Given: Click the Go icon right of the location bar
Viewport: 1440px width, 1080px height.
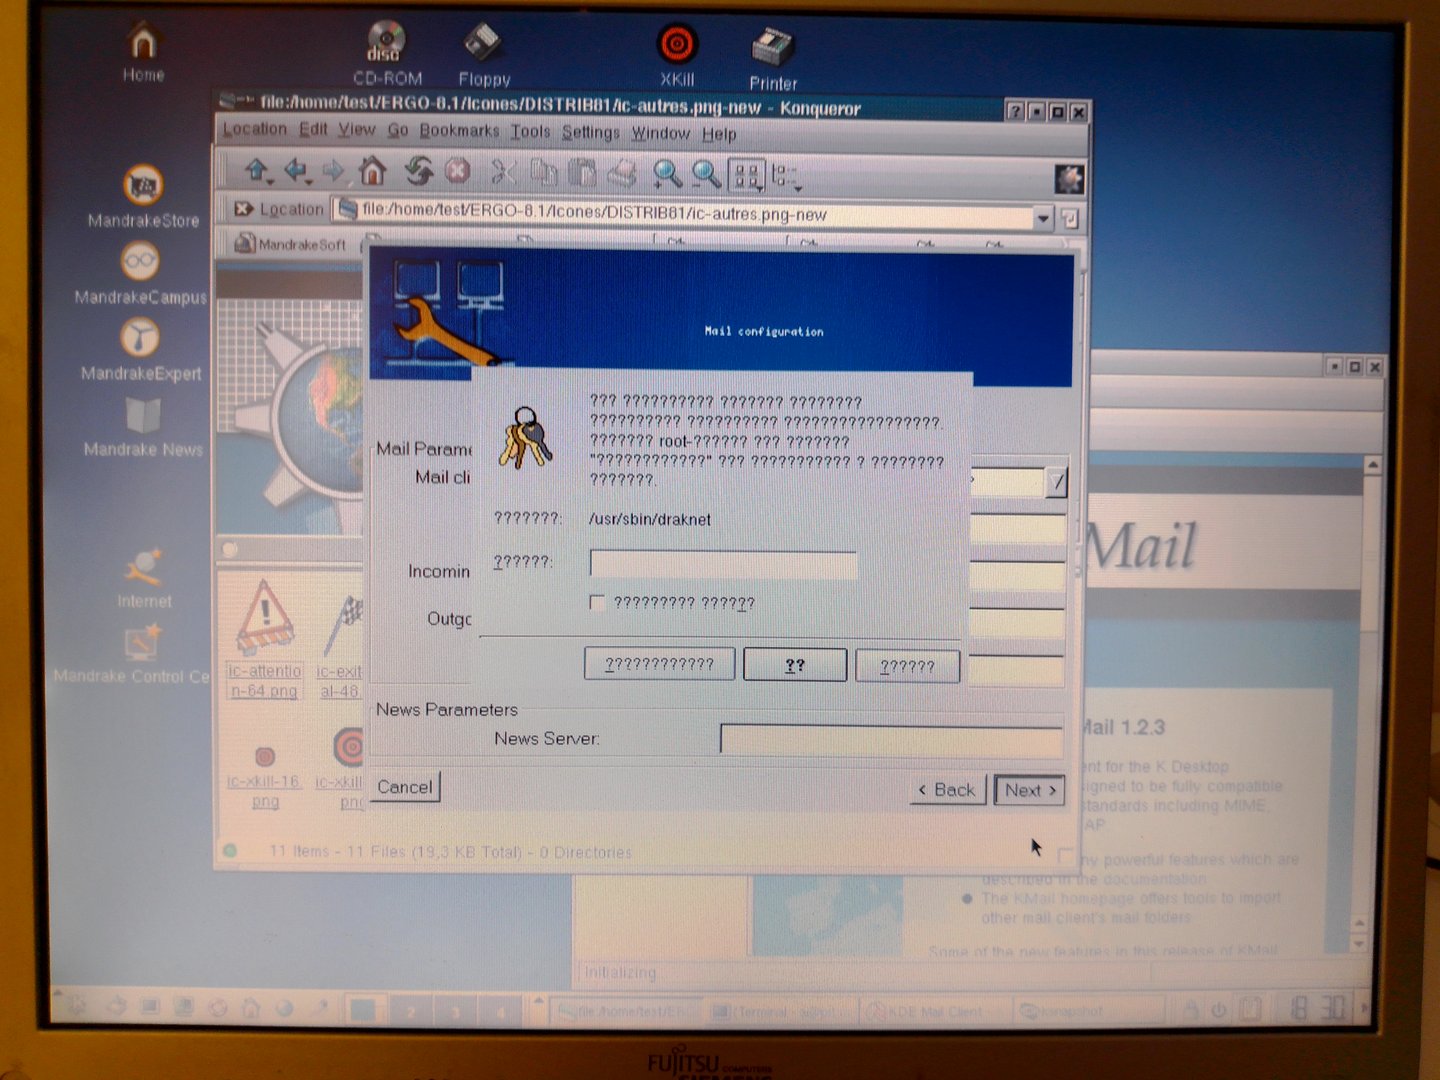Looking at the screenshot, I should point(1069,218).
